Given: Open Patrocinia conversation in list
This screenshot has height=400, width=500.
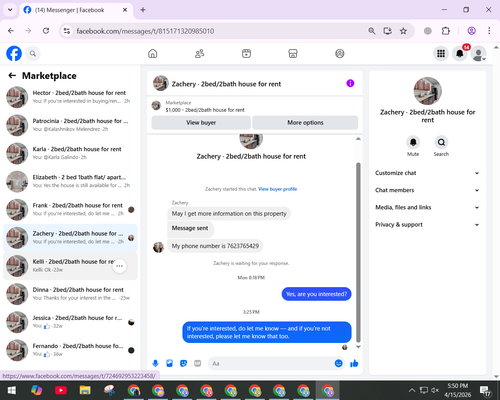Looking at the screenshot, I should coord(70,125).
